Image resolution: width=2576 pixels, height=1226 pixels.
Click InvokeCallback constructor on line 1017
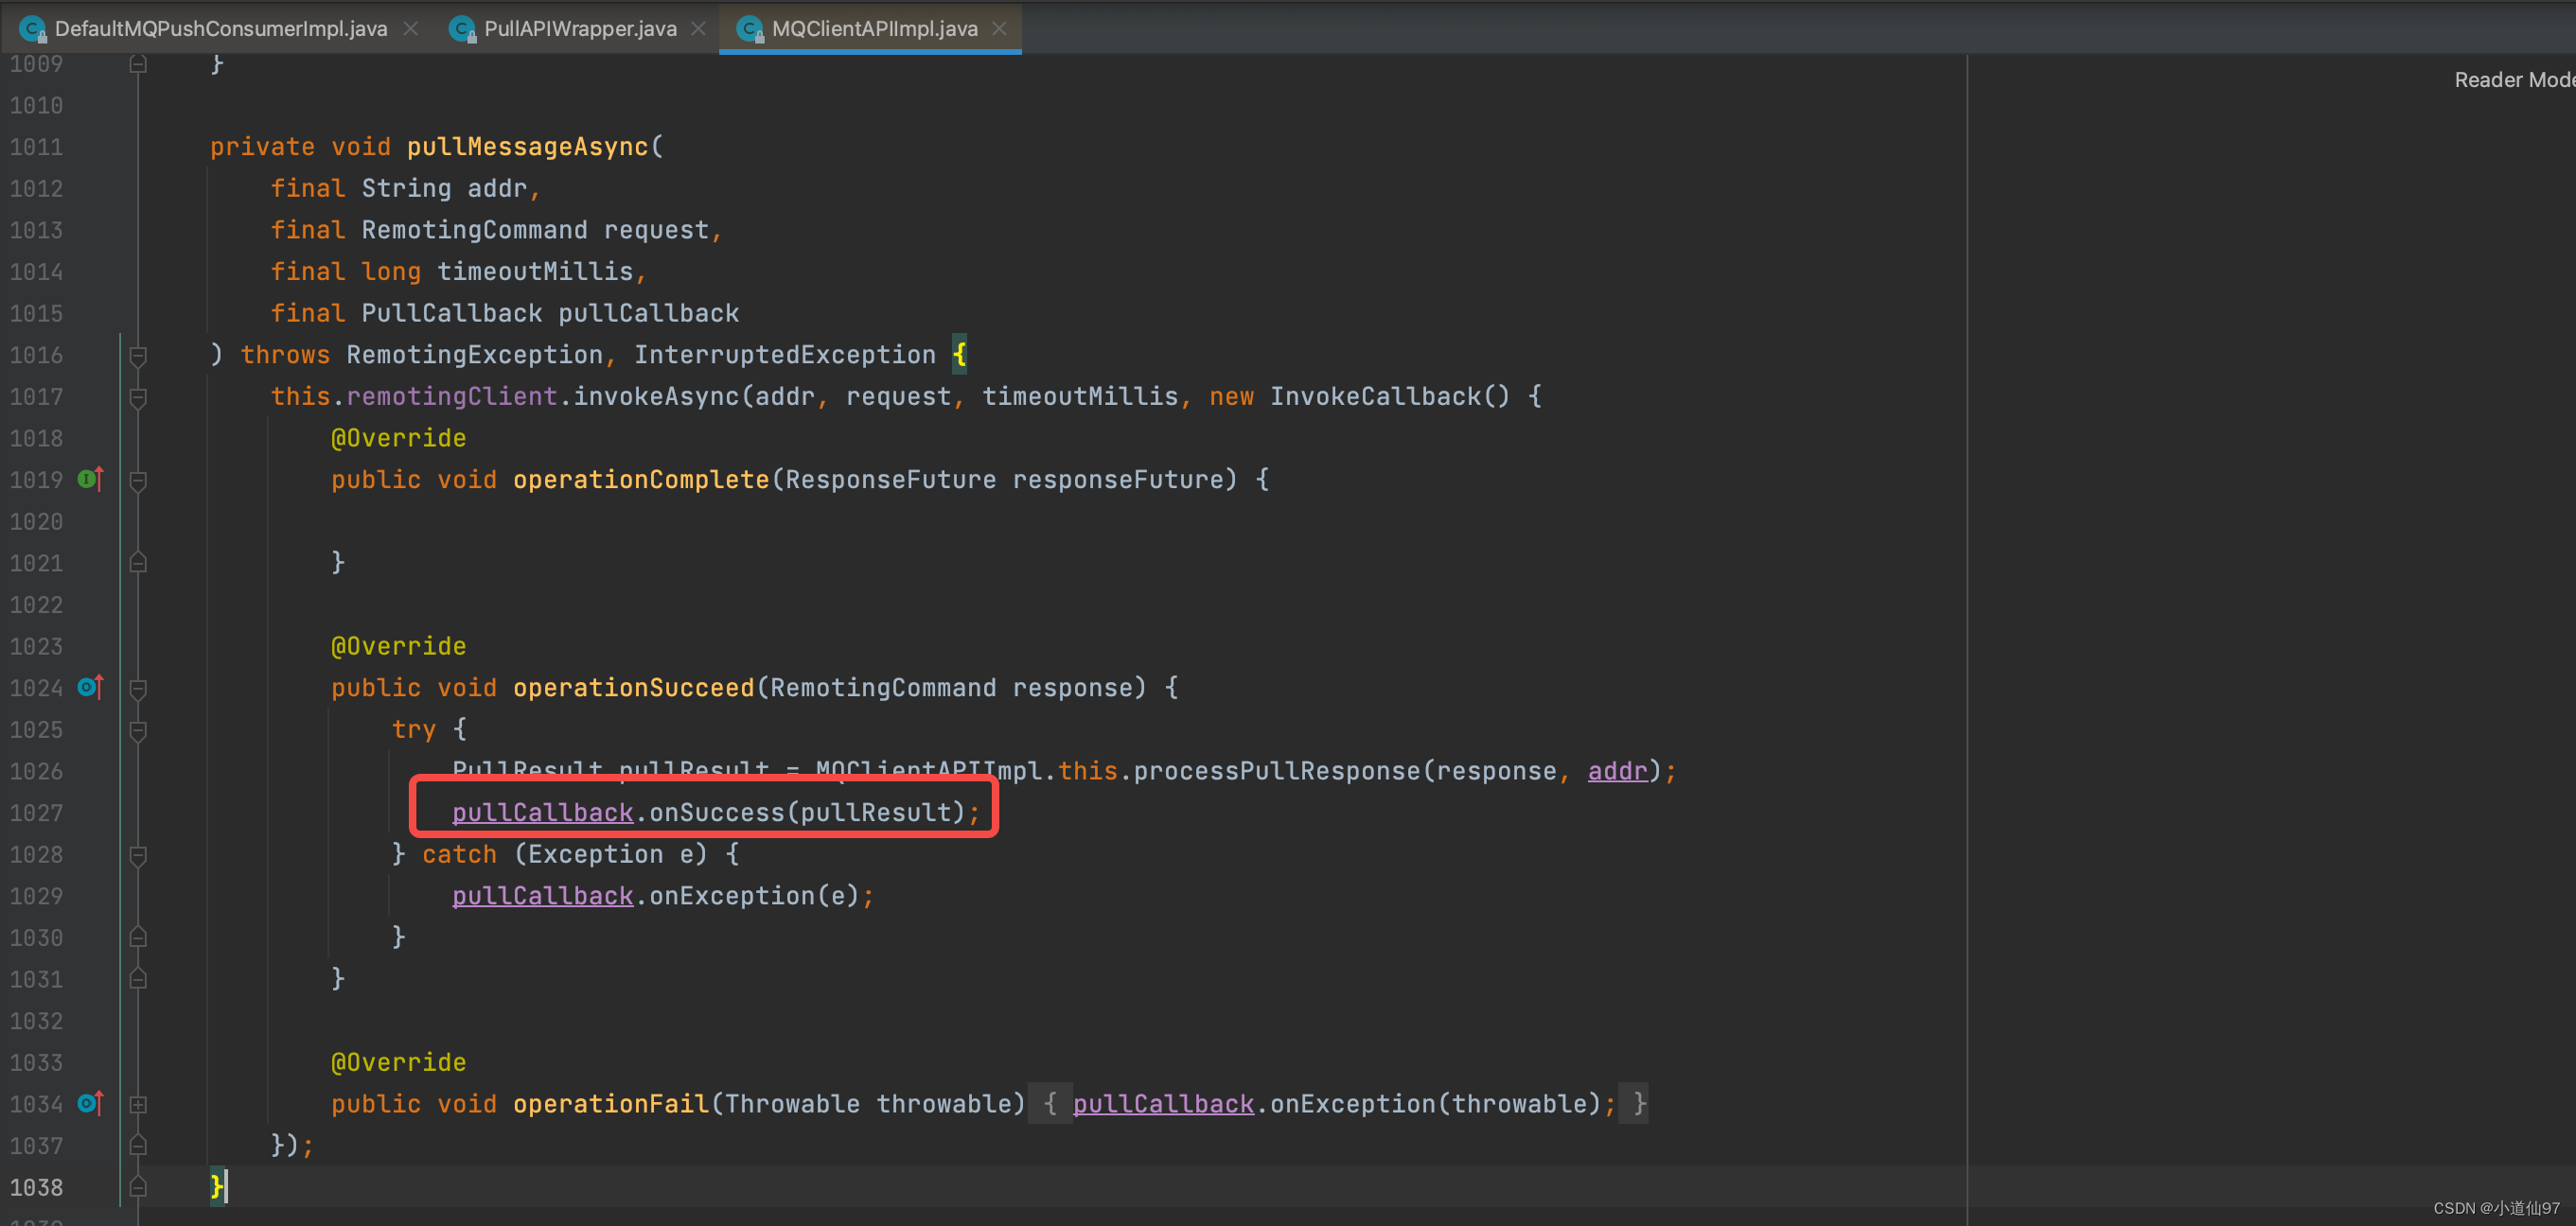coord(1375,396)
